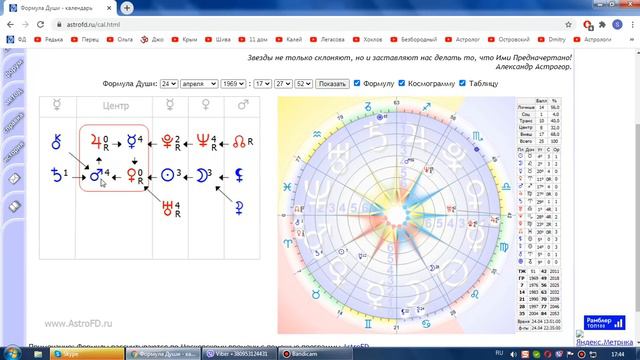Open the minutes dropdown showing 27
Image resolution: width=640 pixels, height=360 pixels.
click(x=283, y=84)
